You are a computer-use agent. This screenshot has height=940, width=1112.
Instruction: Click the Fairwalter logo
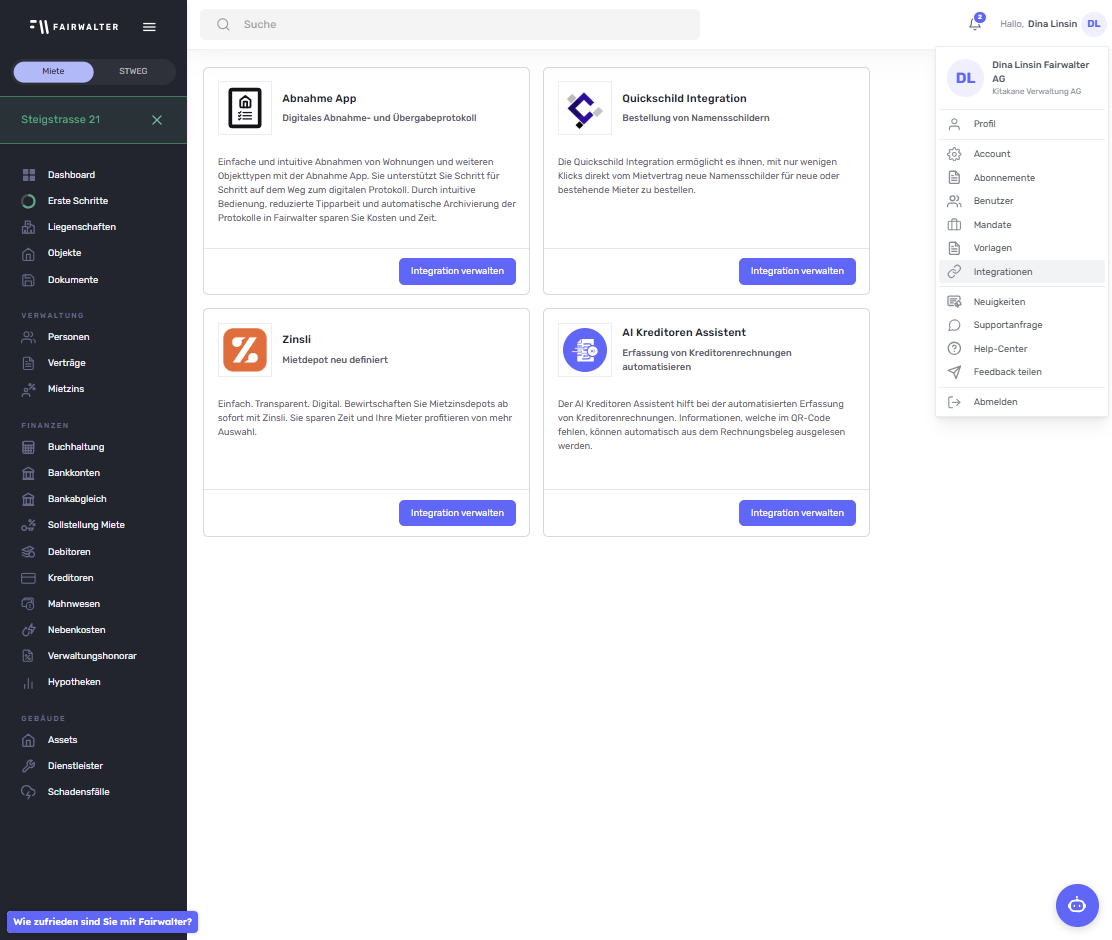pyautogui.click(x=74, y=26)
